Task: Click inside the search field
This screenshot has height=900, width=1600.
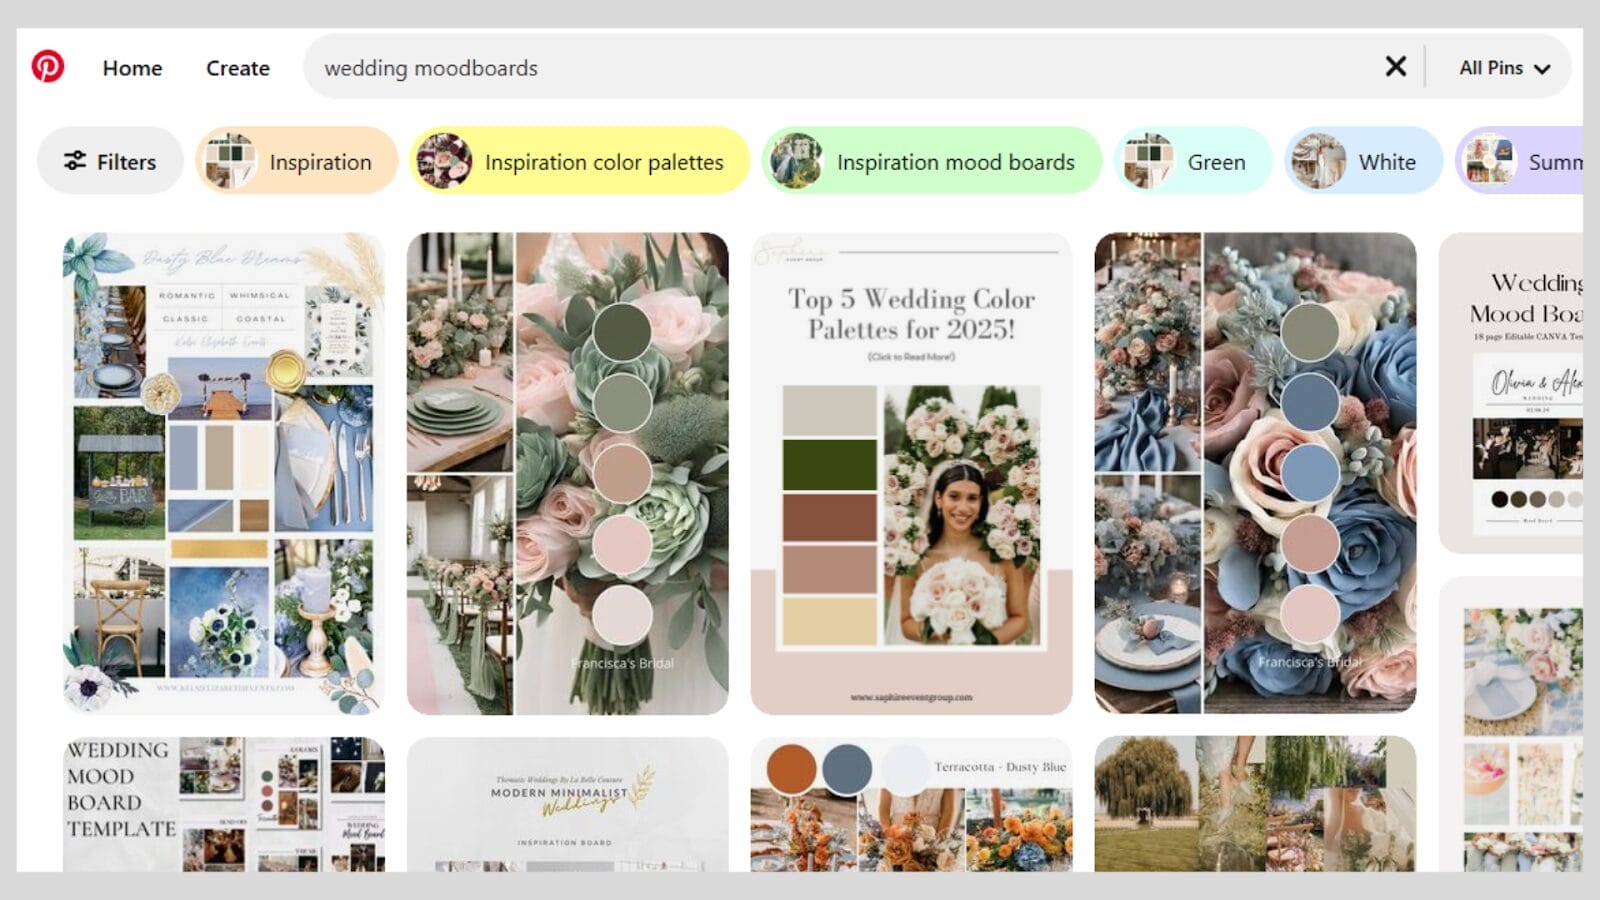Action: pyautogui.click(x=700, y=67)
